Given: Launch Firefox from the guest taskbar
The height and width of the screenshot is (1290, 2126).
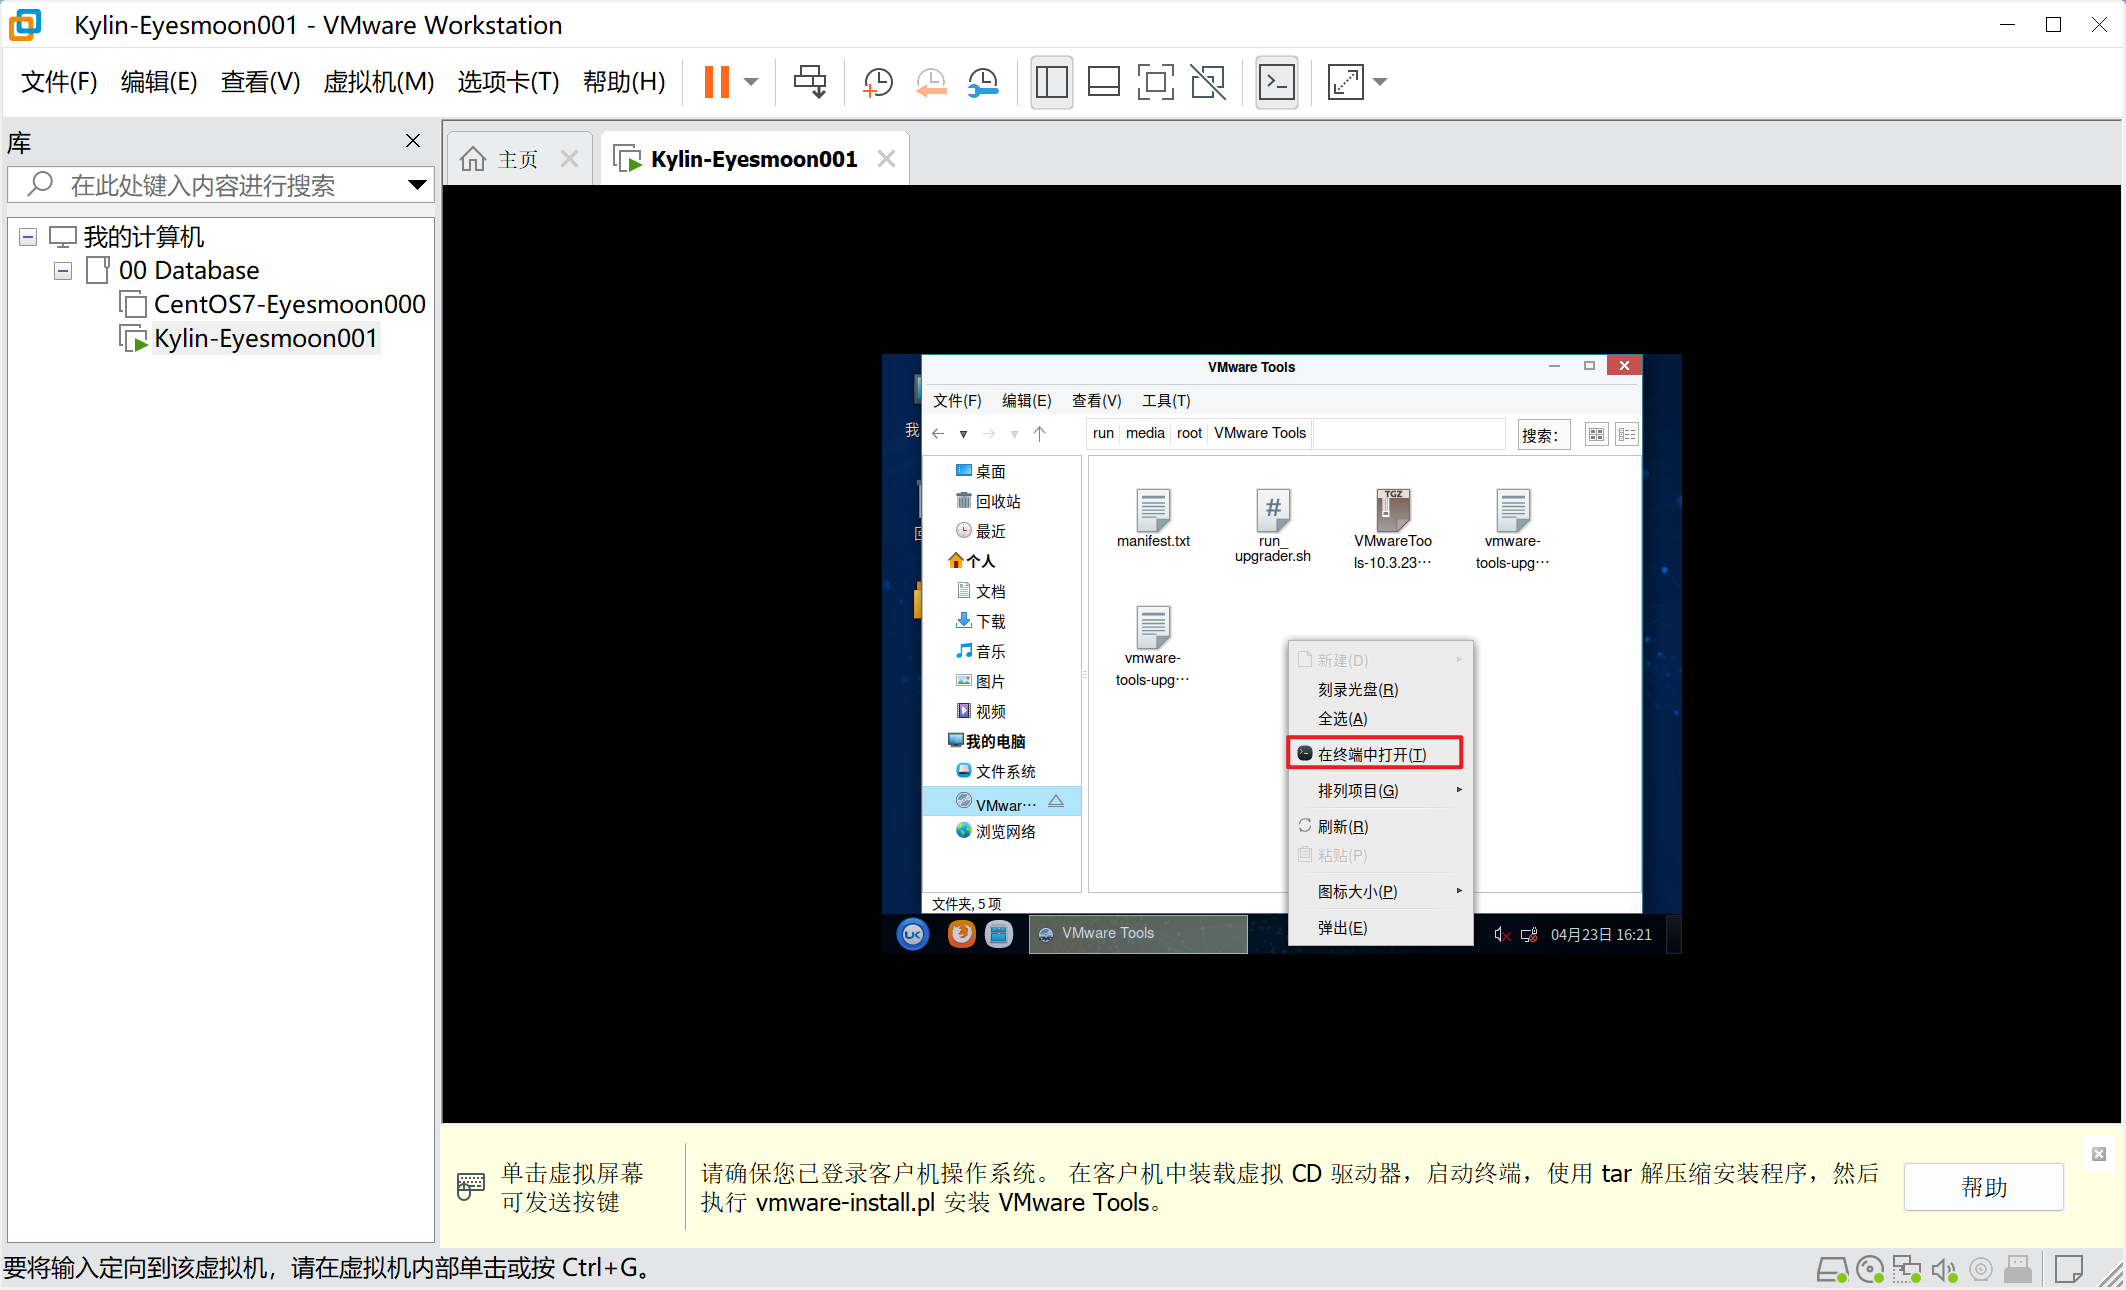Looking at the screenshot, I should (x=961, y=934).
